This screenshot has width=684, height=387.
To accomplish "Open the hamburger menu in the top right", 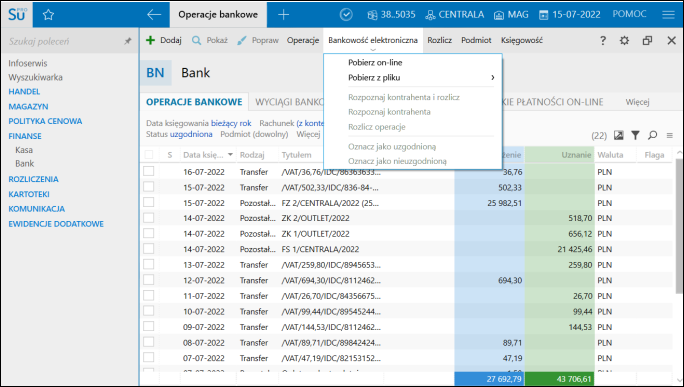I will pos(668,15).
